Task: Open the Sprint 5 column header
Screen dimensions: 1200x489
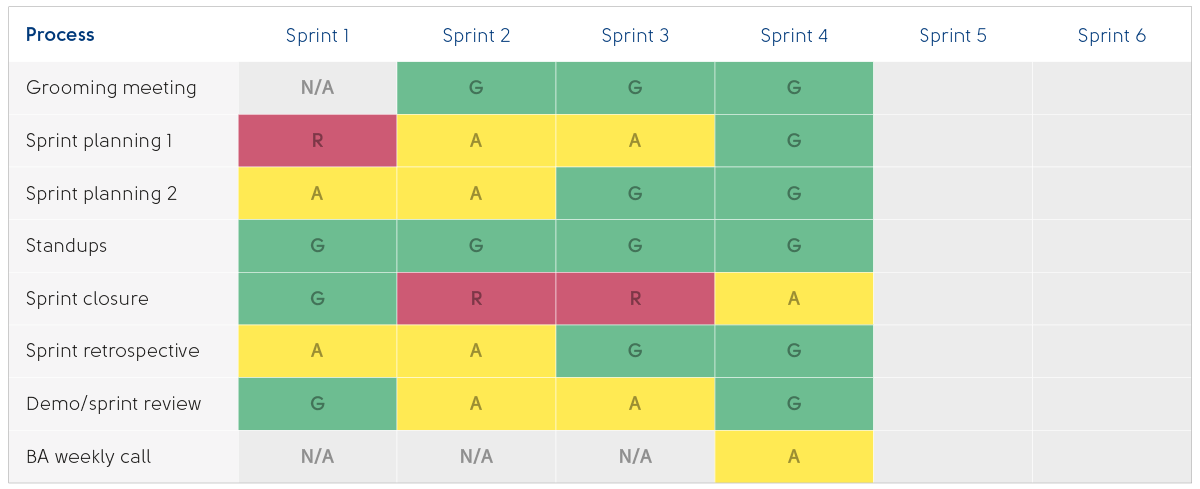Action: [x=953, y=36]
